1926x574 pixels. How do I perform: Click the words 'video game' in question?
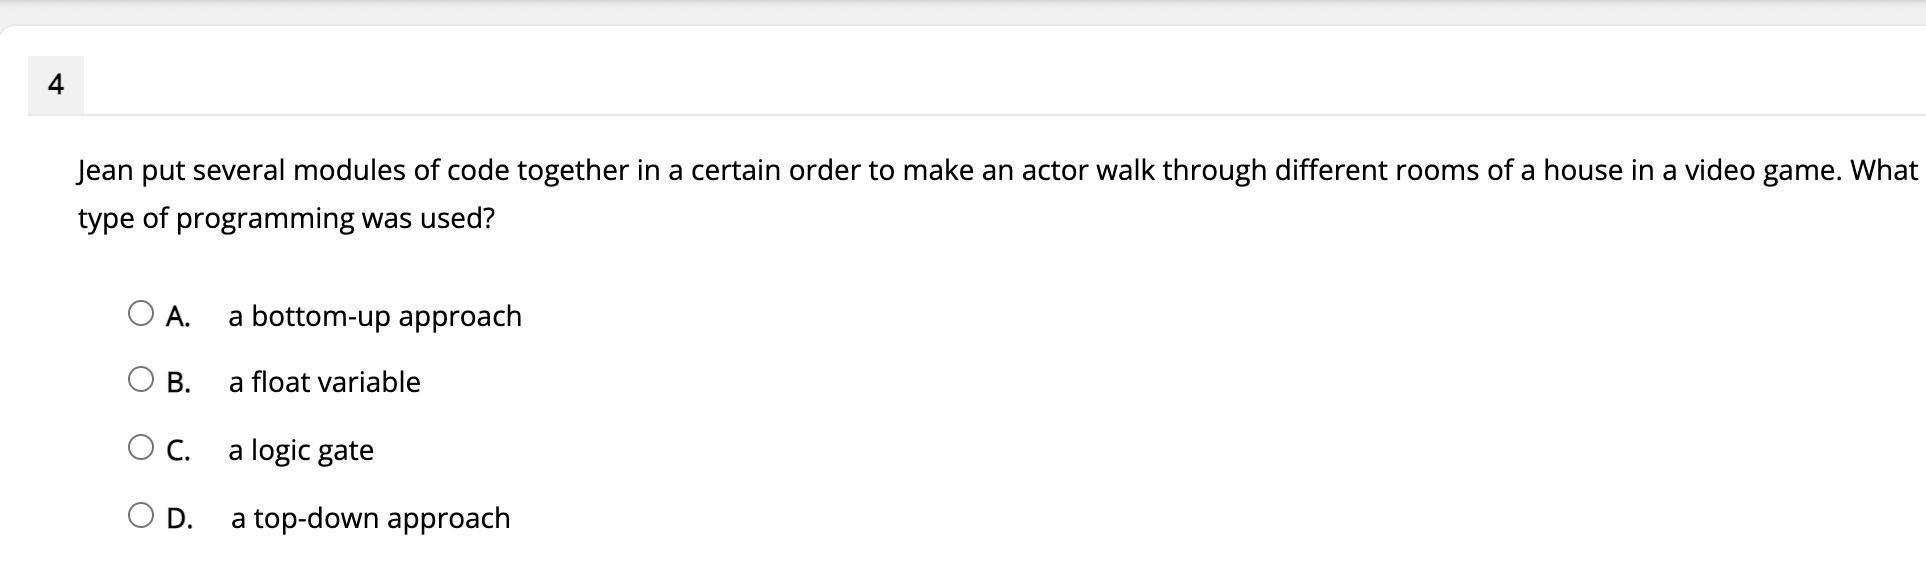coord(1762,171)
